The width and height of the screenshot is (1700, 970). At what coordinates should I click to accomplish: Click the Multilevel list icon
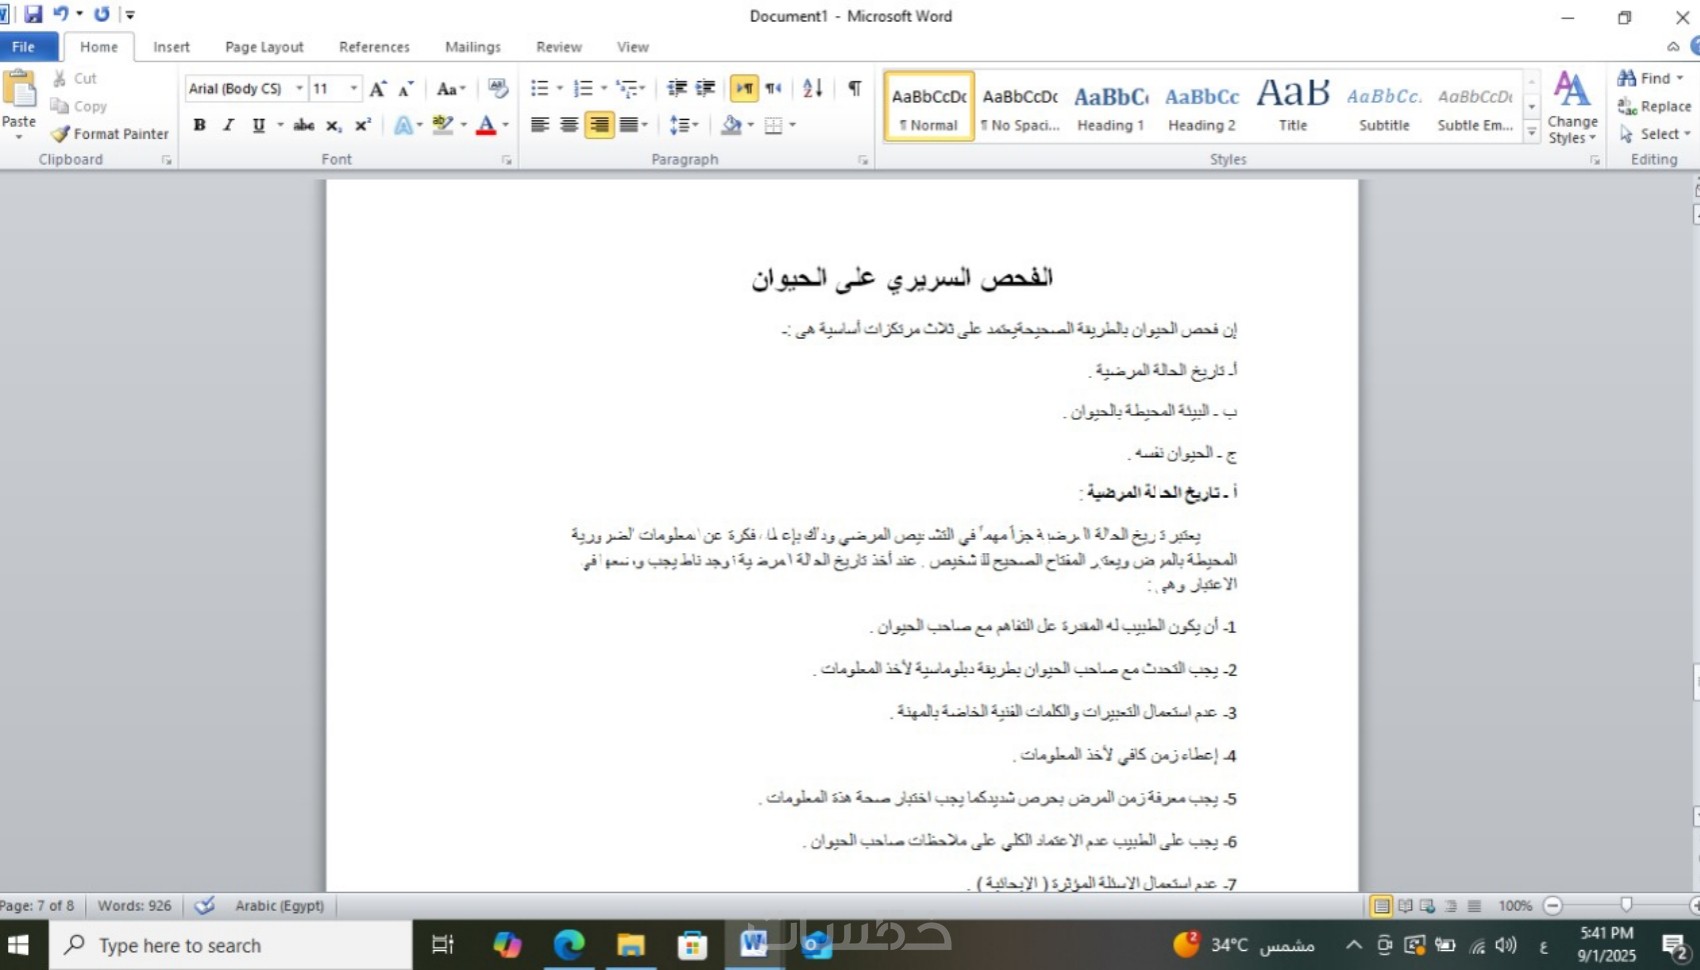pyautogui.click(x=627, y=88)
